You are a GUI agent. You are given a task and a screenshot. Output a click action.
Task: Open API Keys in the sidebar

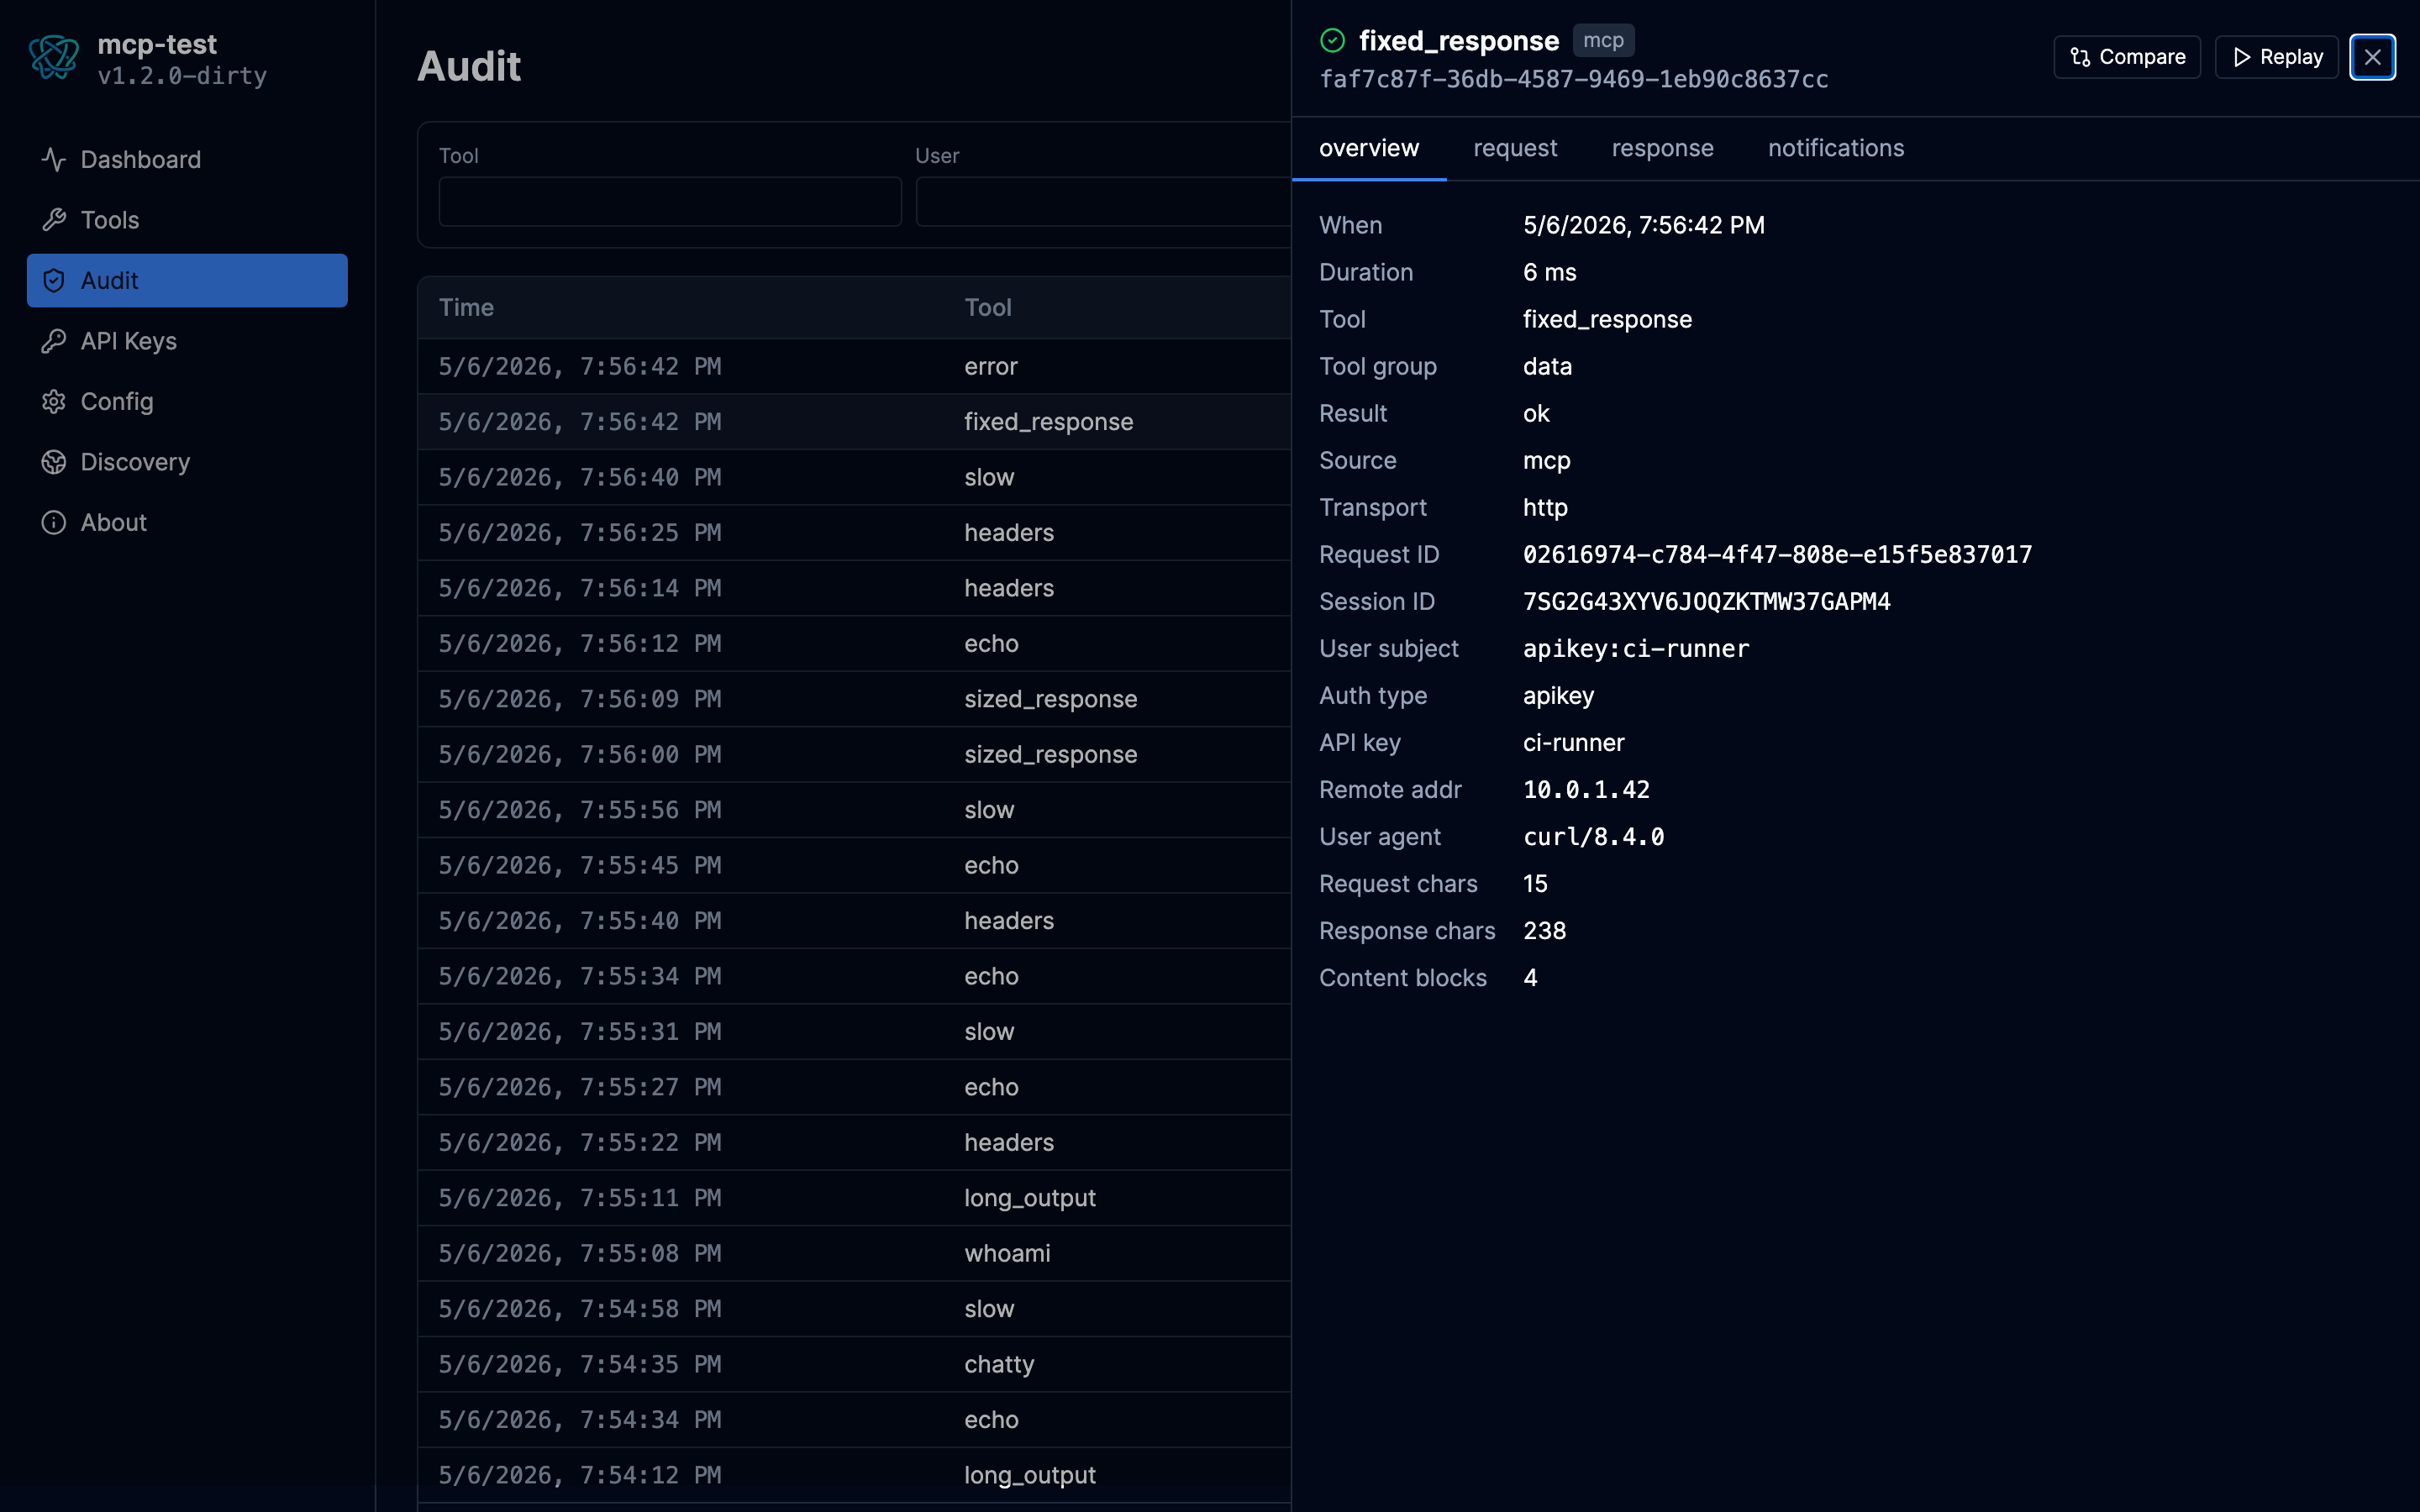pos(187,341)
